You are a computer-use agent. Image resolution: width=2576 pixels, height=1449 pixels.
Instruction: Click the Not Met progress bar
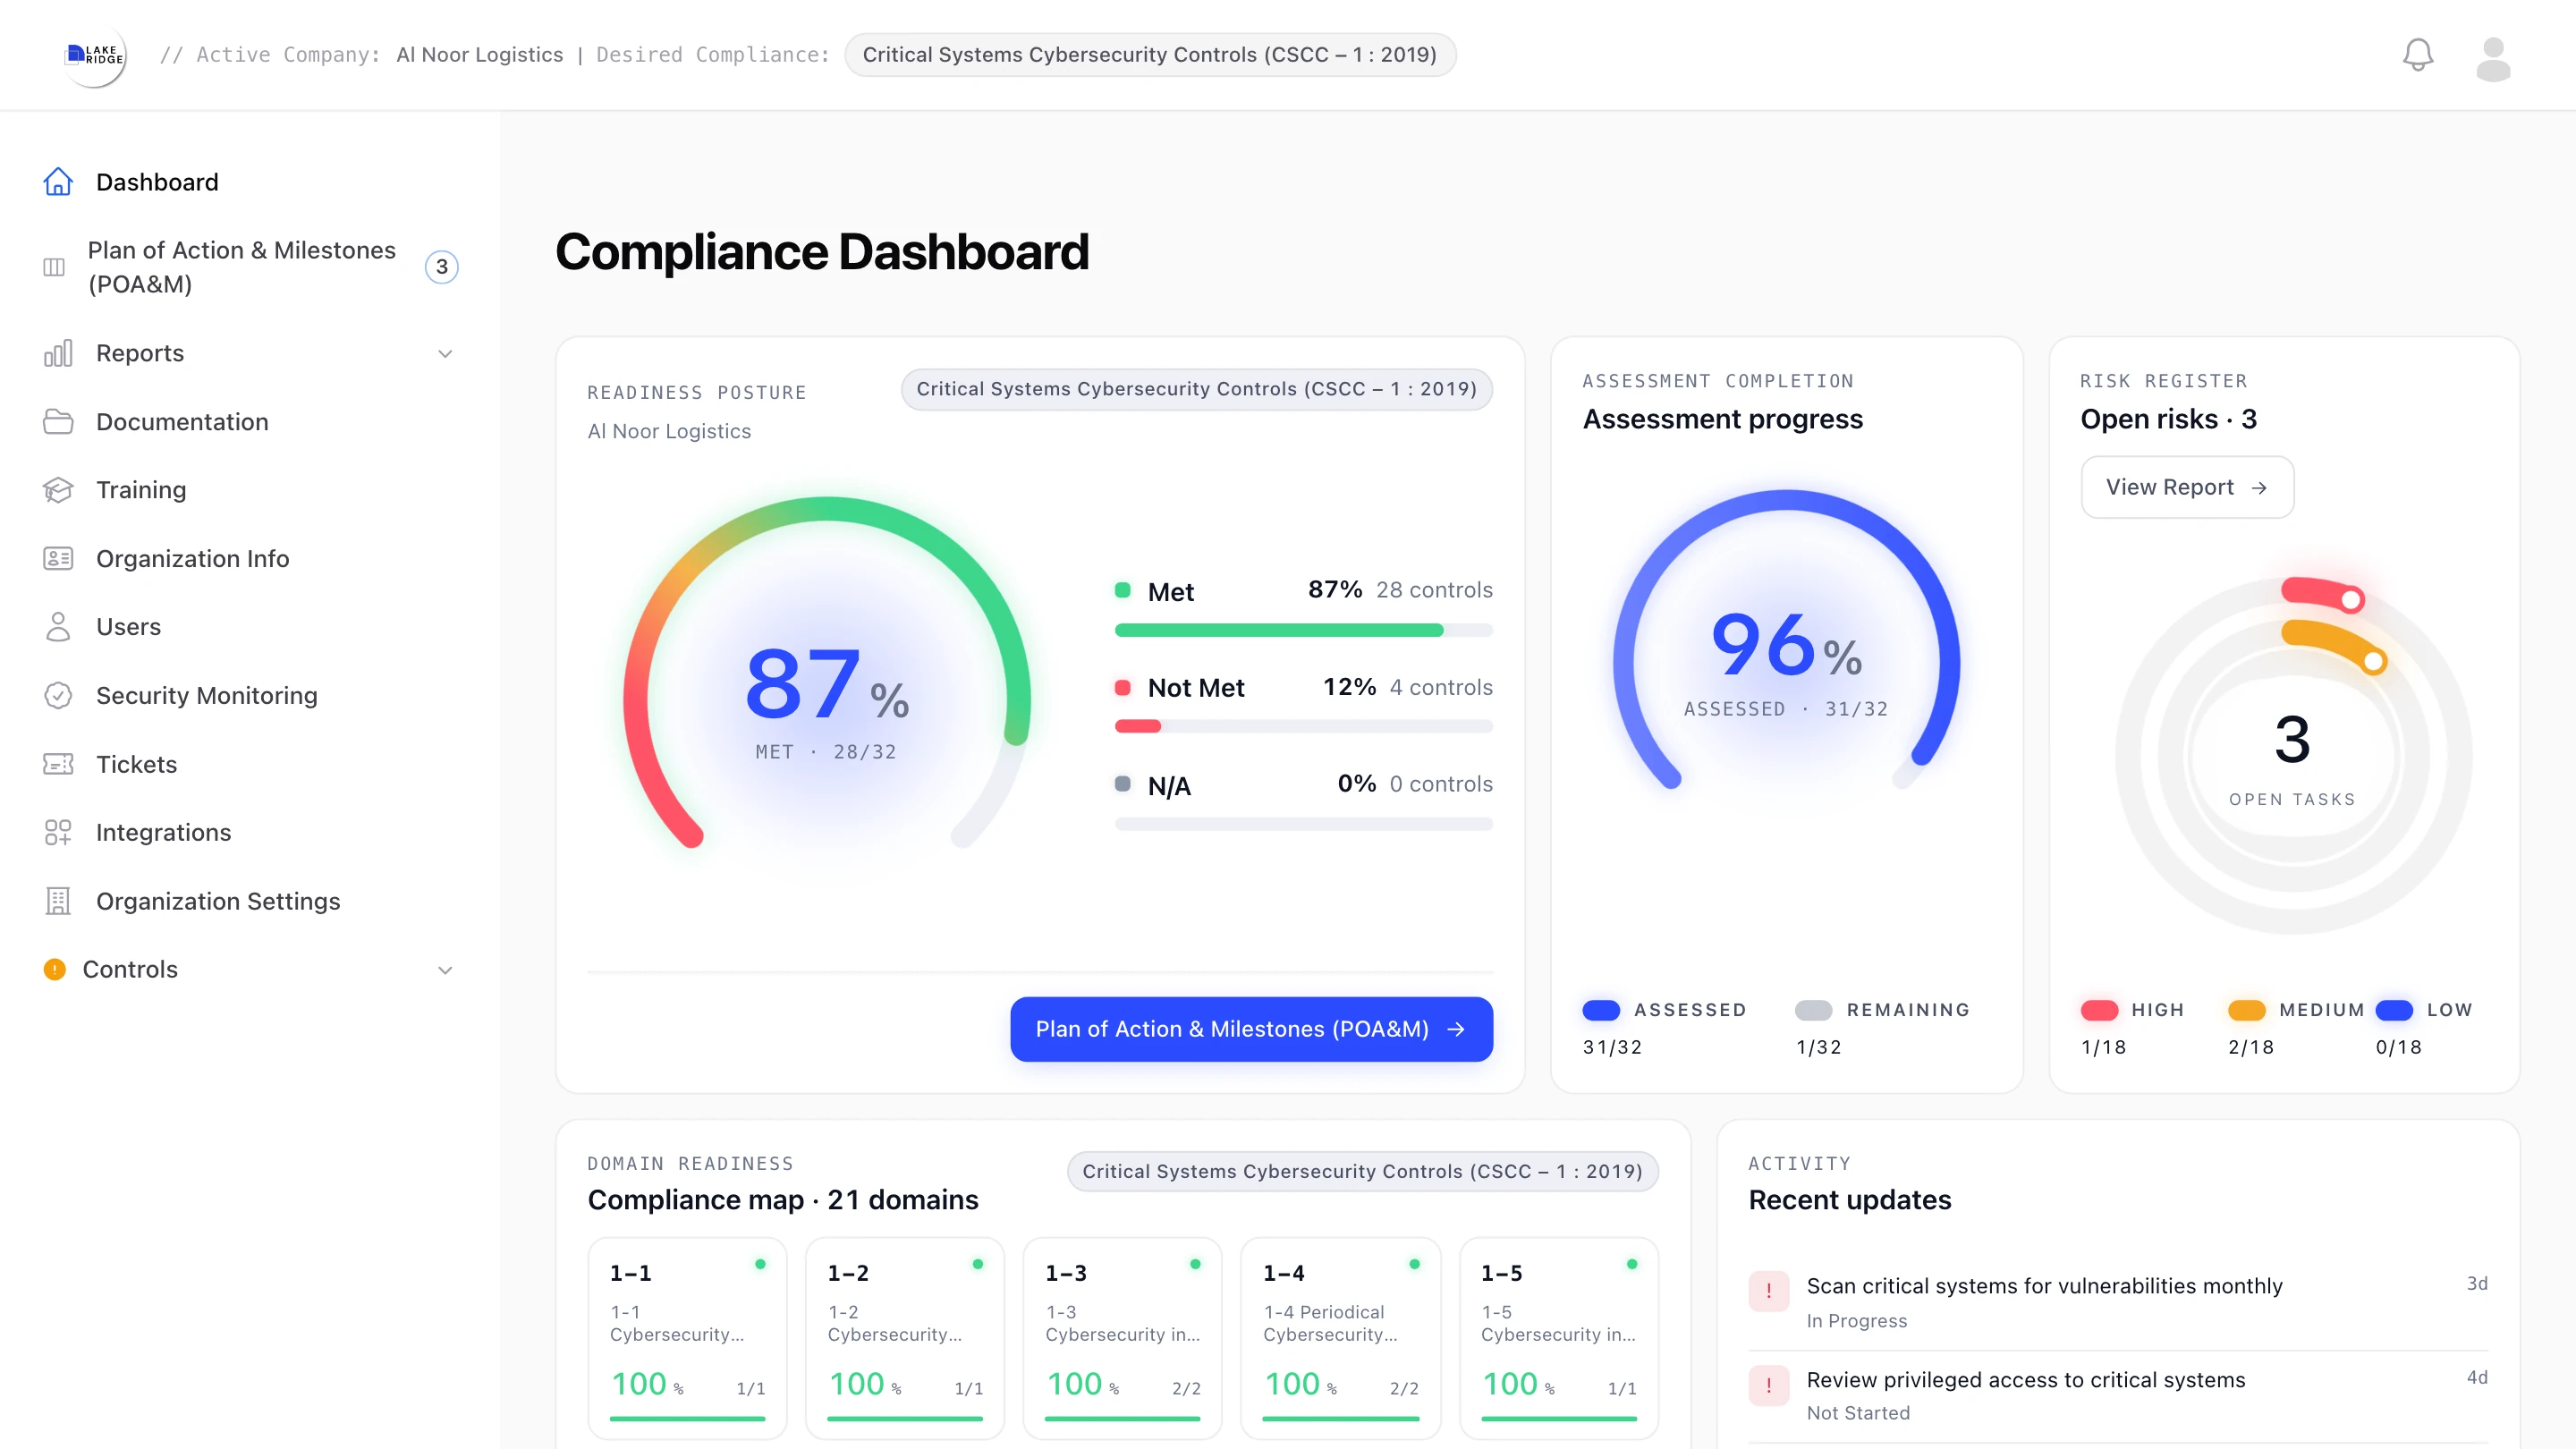point(1304,726)
